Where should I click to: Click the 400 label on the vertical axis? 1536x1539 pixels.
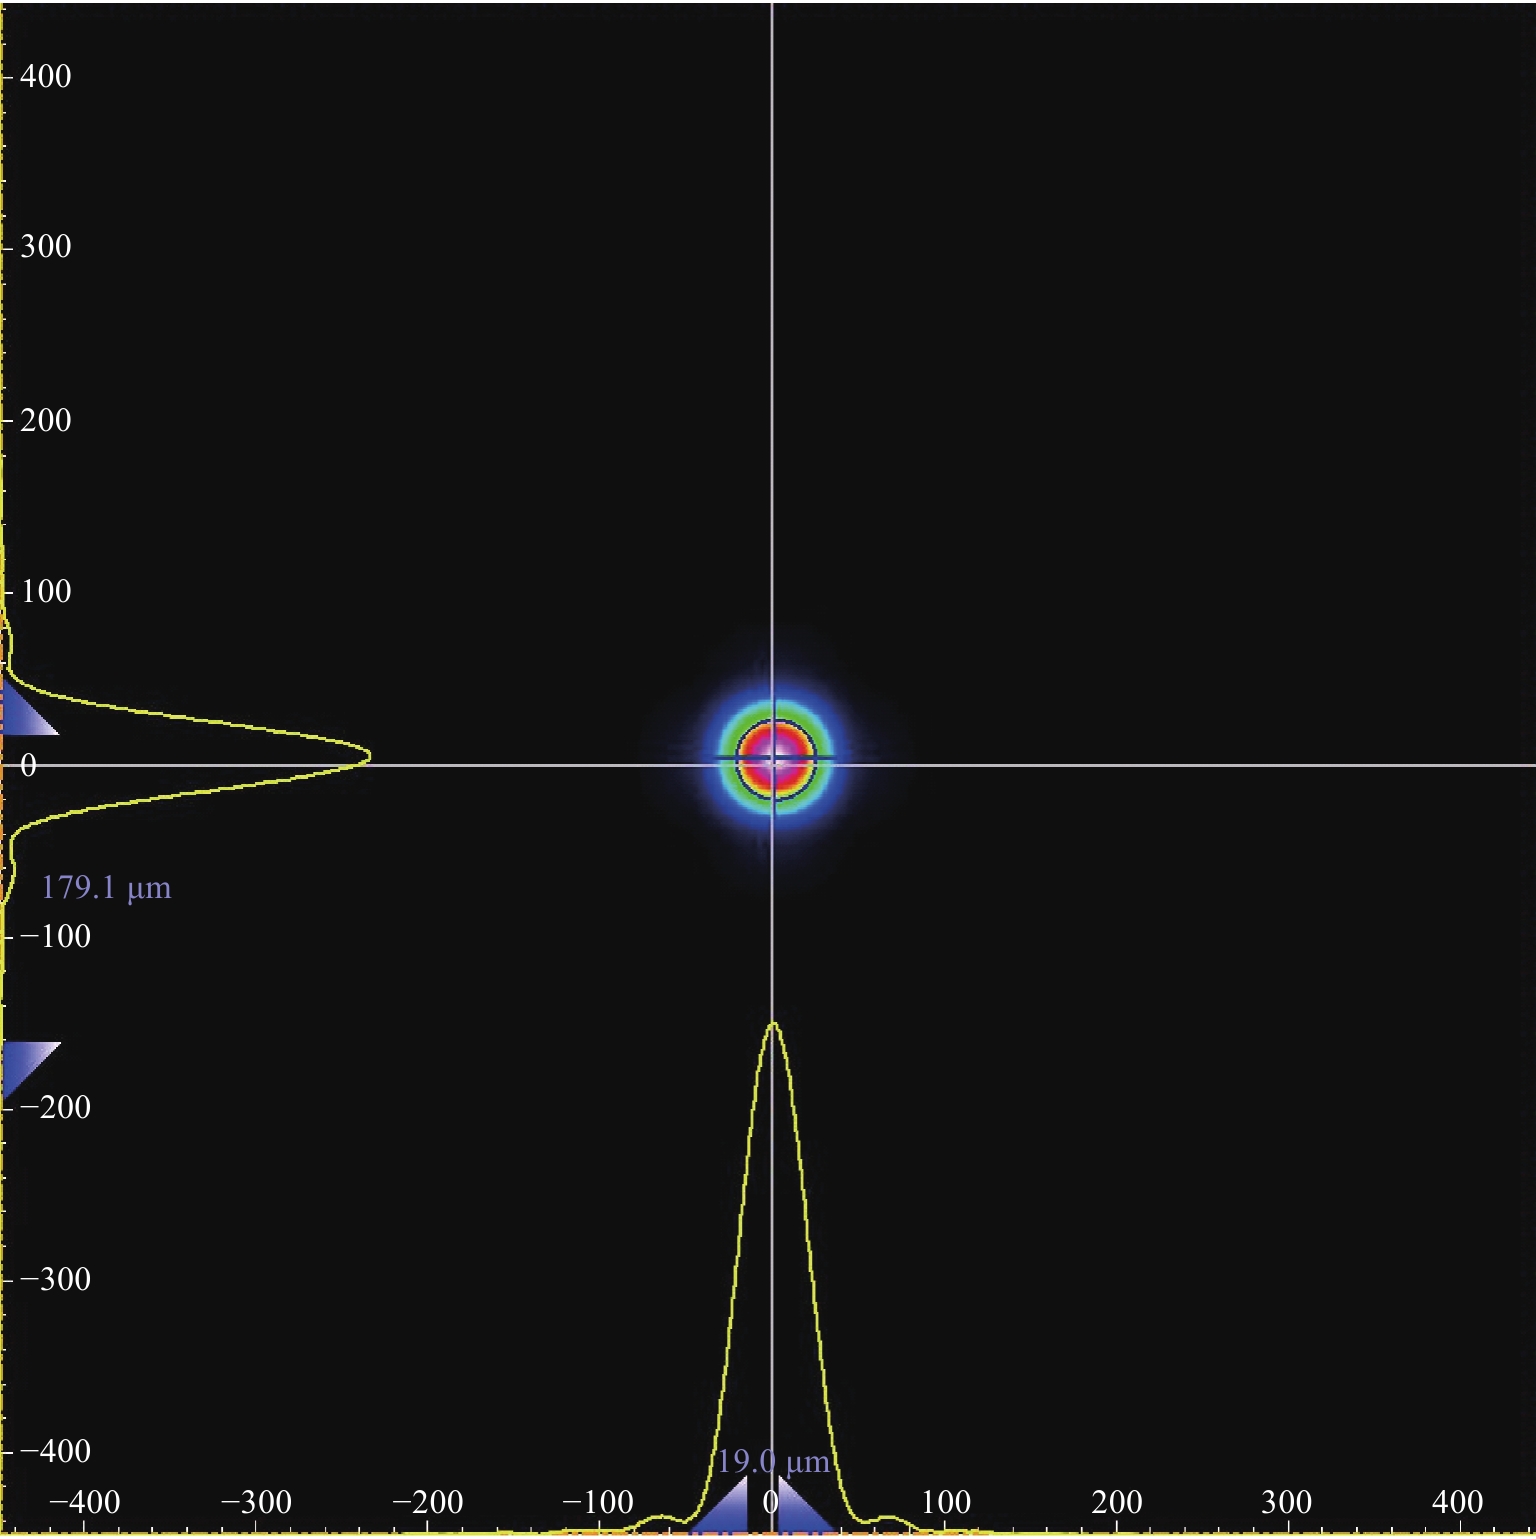click(46, 76)
